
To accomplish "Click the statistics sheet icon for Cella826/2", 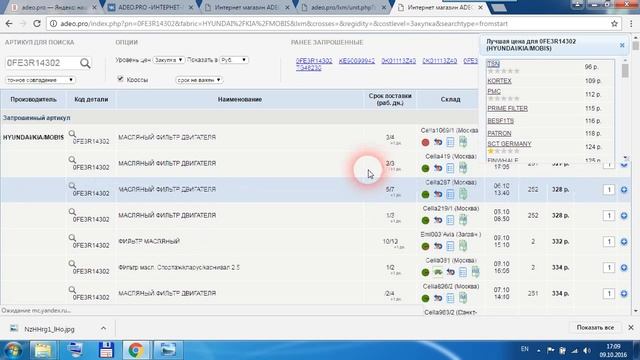I will click(463, 298).
